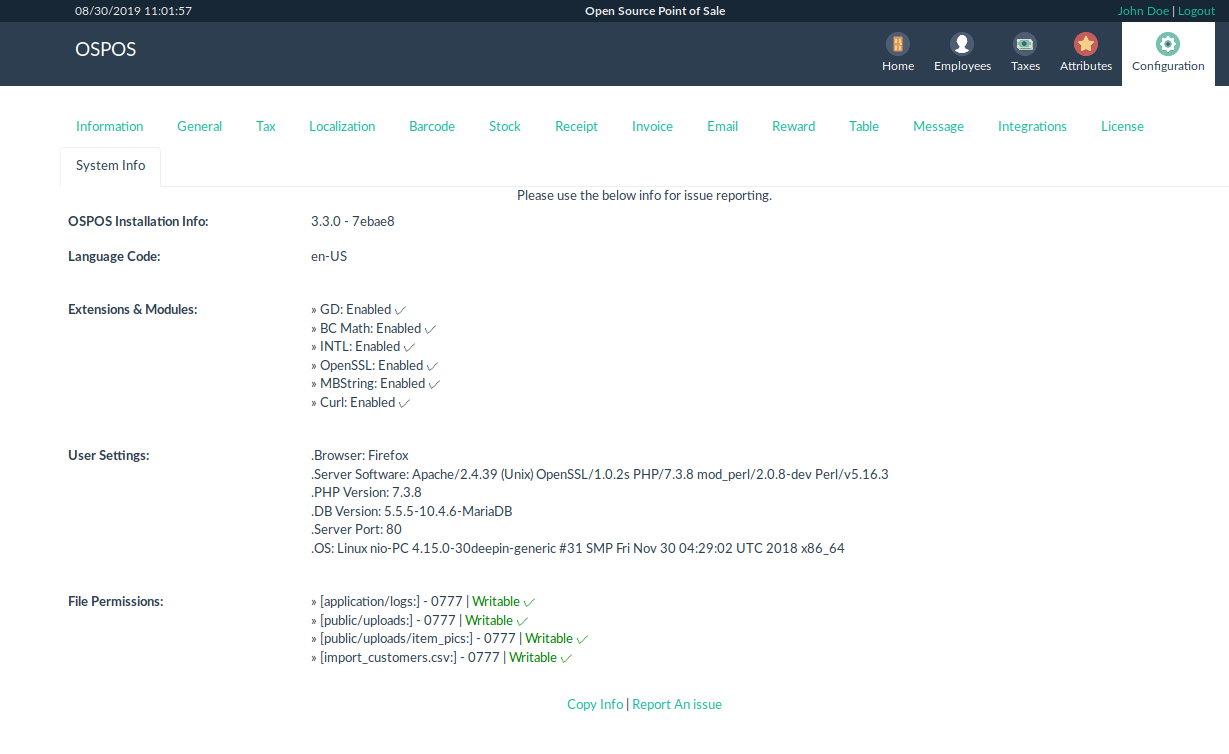Switch to the Invoice tab

[652, 126]
